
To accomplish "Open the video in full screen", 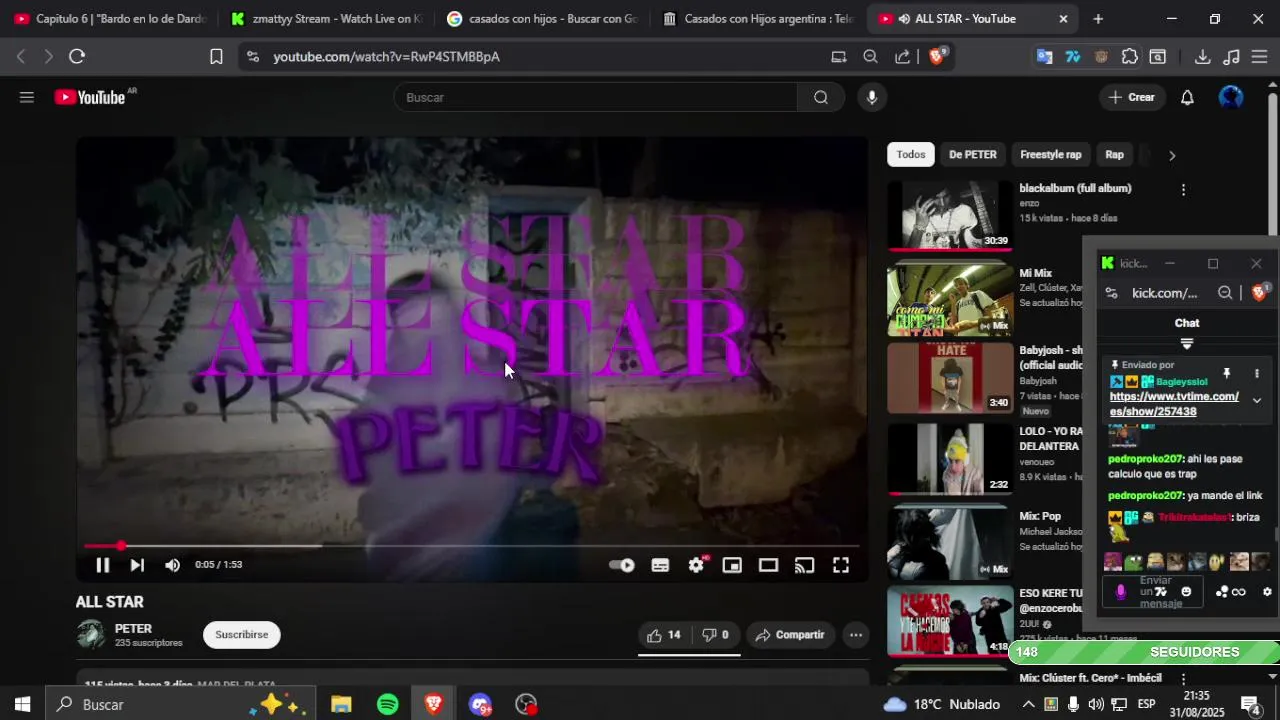I will 841,565.
